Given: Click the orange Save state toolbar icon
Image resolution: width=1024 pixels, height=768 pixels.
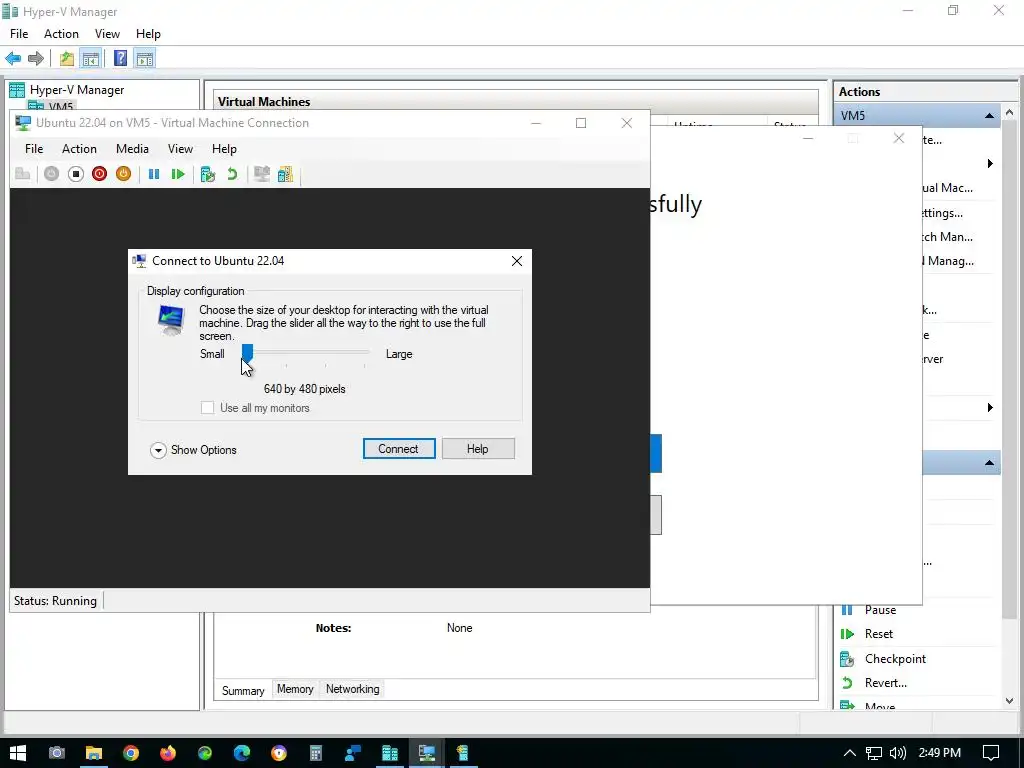Looking at the screenshot, I should (123, 174).
